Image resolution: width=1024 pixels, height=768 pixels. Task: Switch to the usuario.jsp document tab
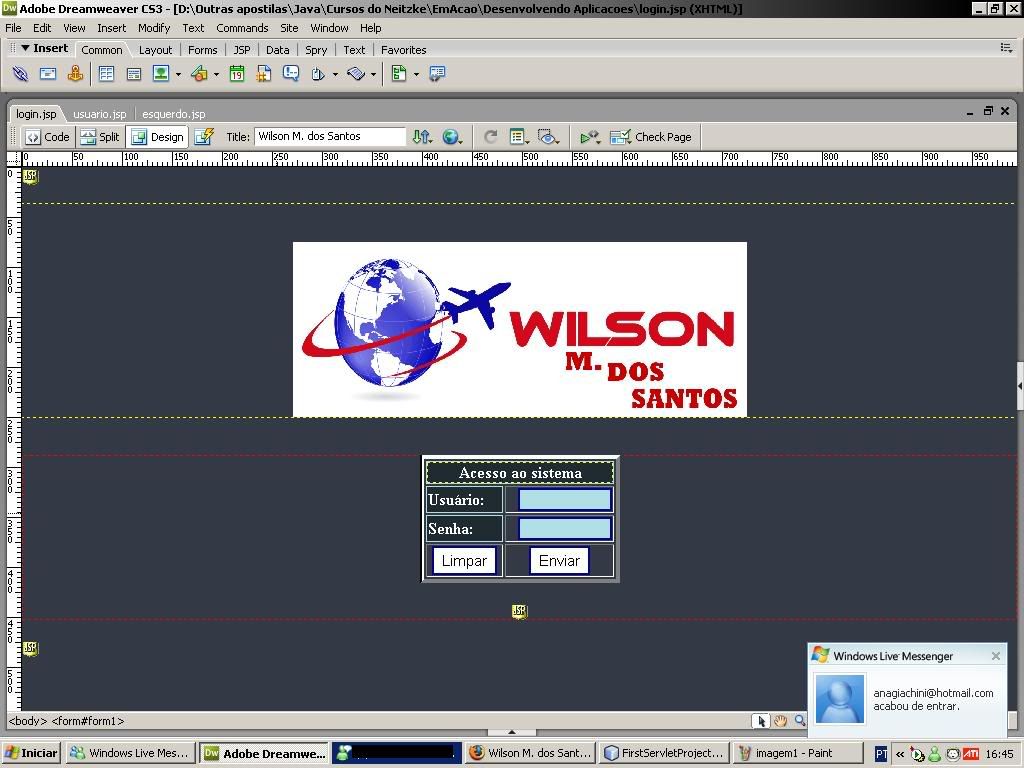(99, 114)
